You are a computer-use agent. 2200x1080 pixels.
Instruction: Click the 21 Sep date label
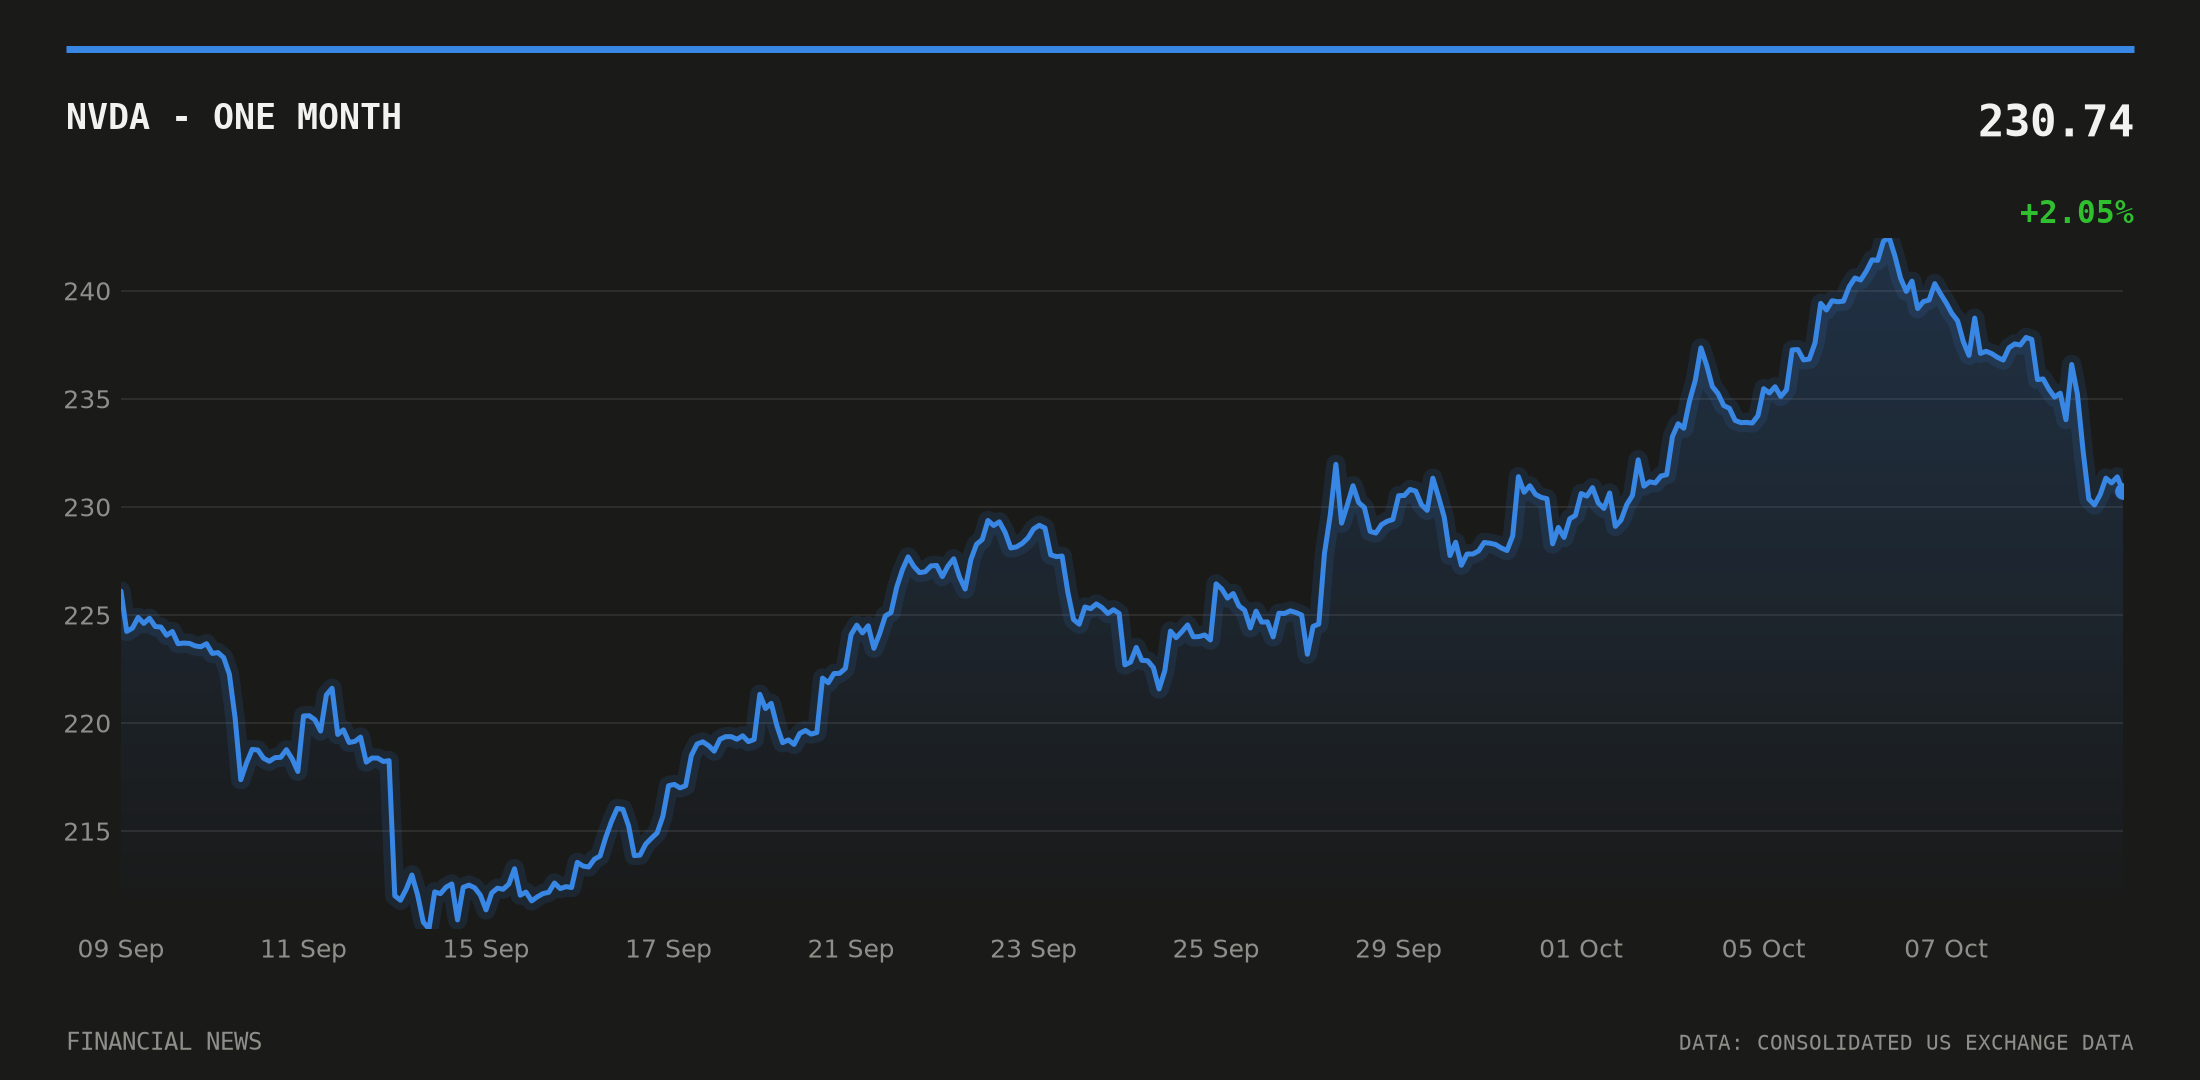click(851, 949)
